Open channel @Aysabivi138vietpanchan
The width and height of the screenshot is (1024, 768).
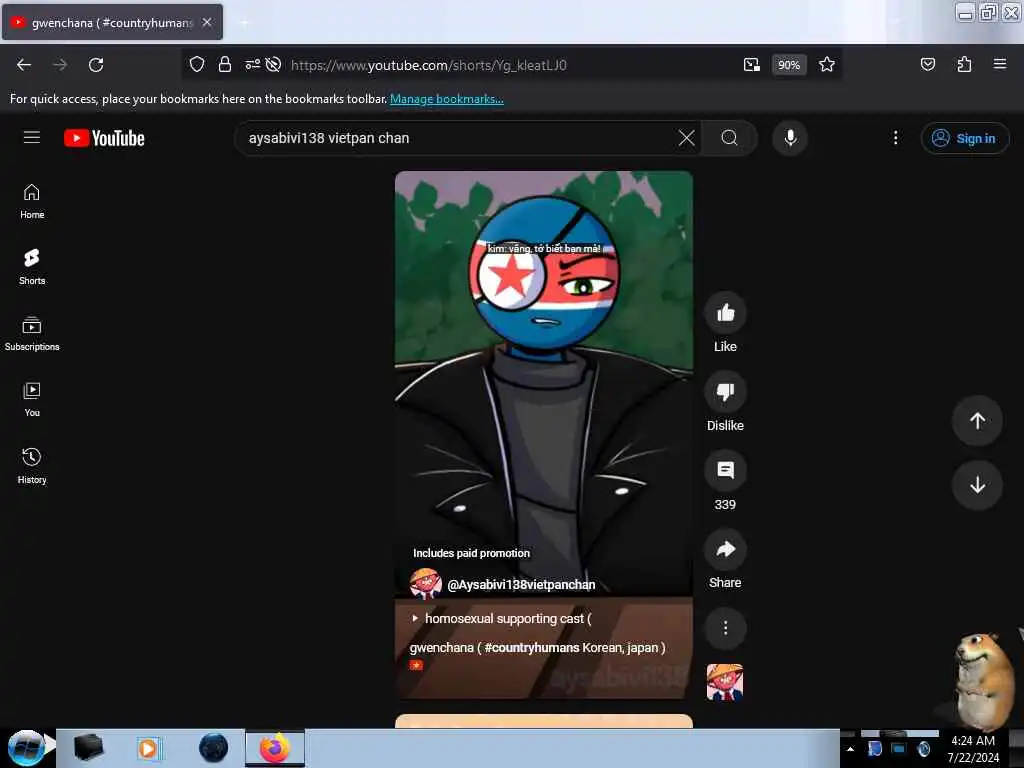521,584
